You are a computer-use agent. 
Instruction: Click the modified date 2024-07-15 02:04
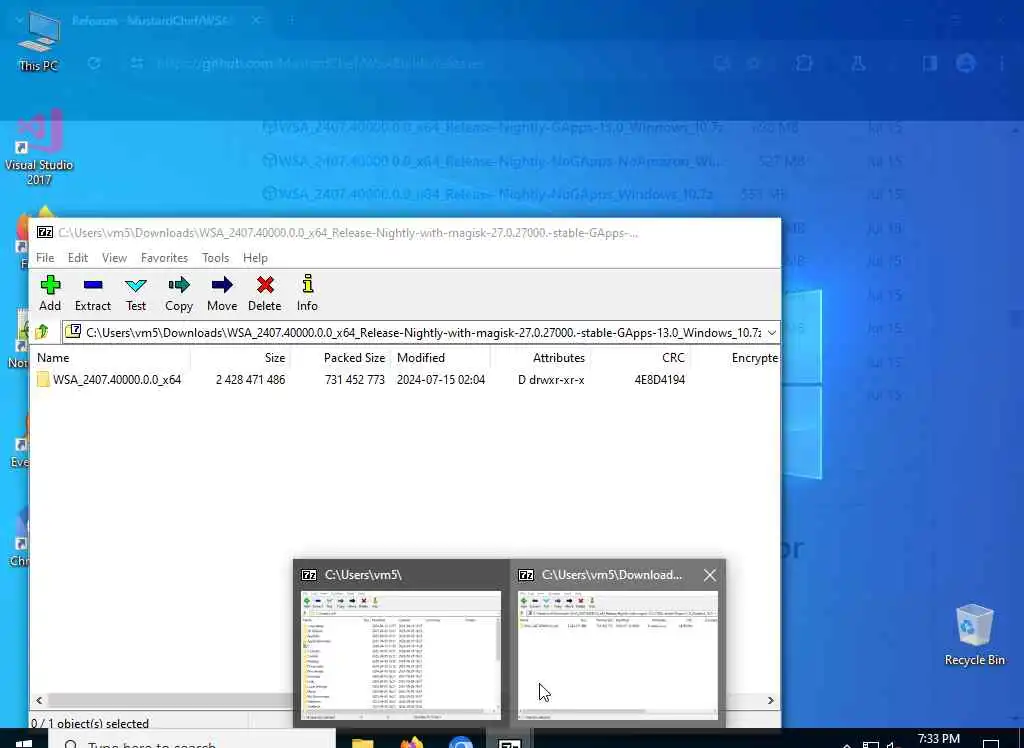click(441, 380)
